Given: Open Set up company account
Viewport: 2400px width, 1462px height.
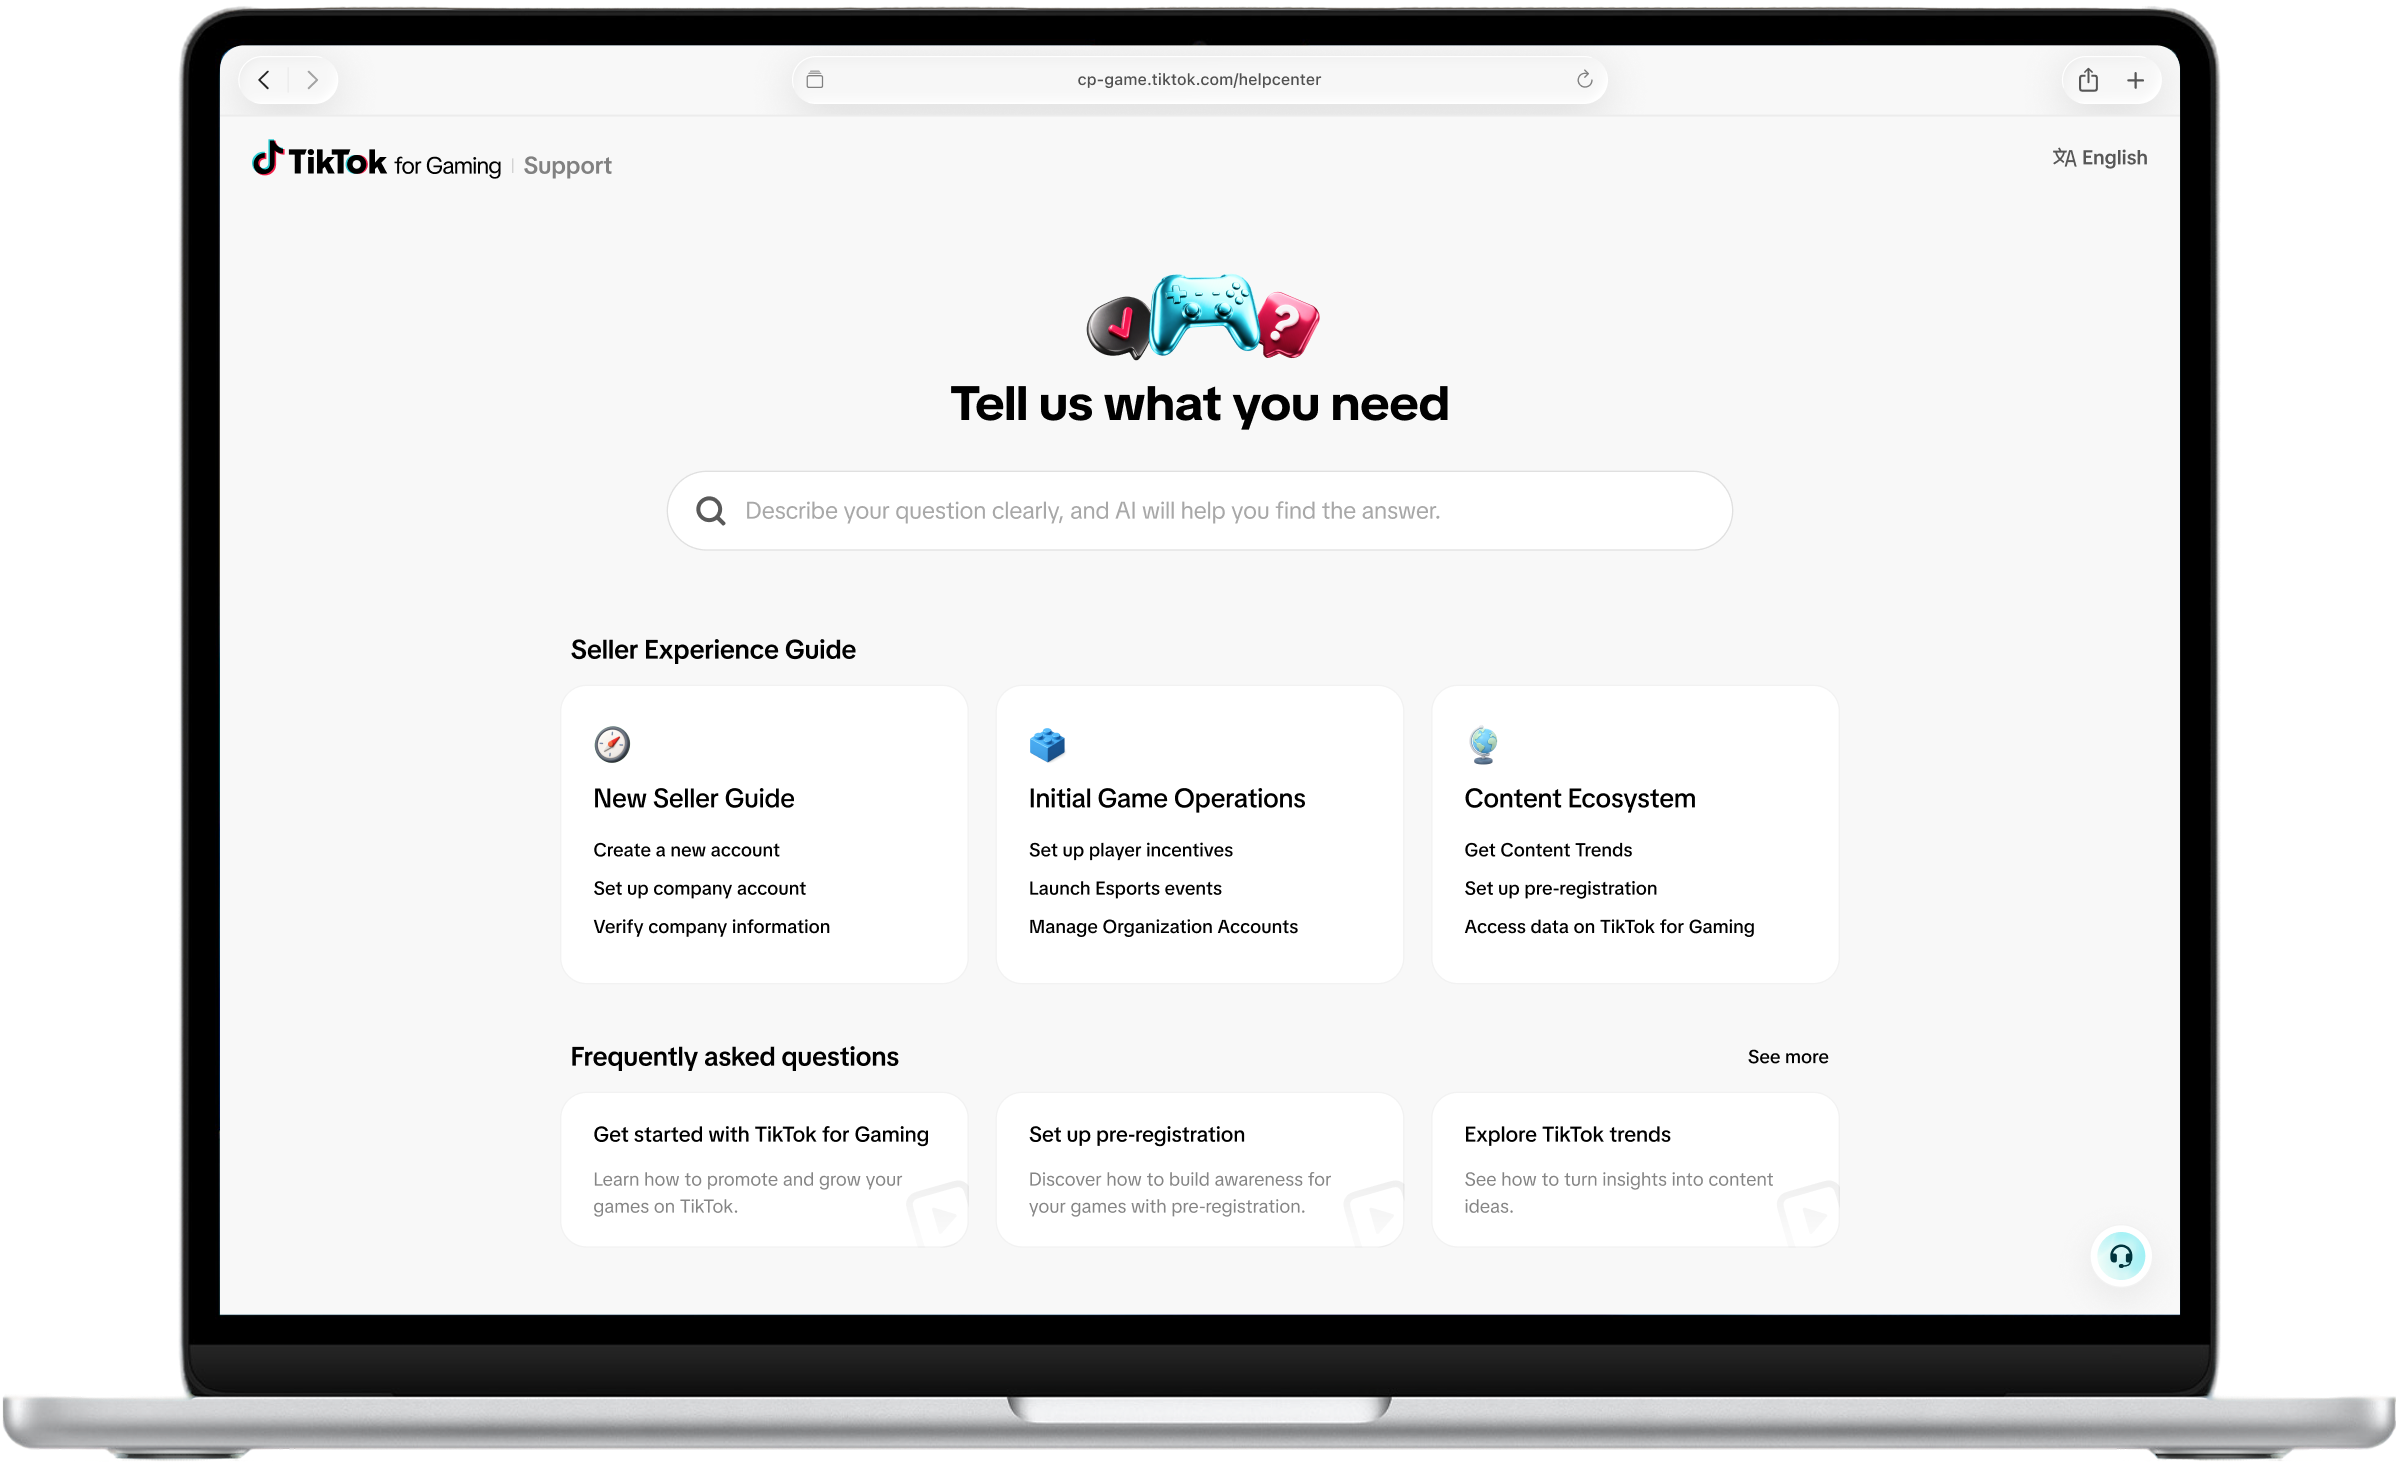Looking at the screenshot, I should tap(699, 888).
